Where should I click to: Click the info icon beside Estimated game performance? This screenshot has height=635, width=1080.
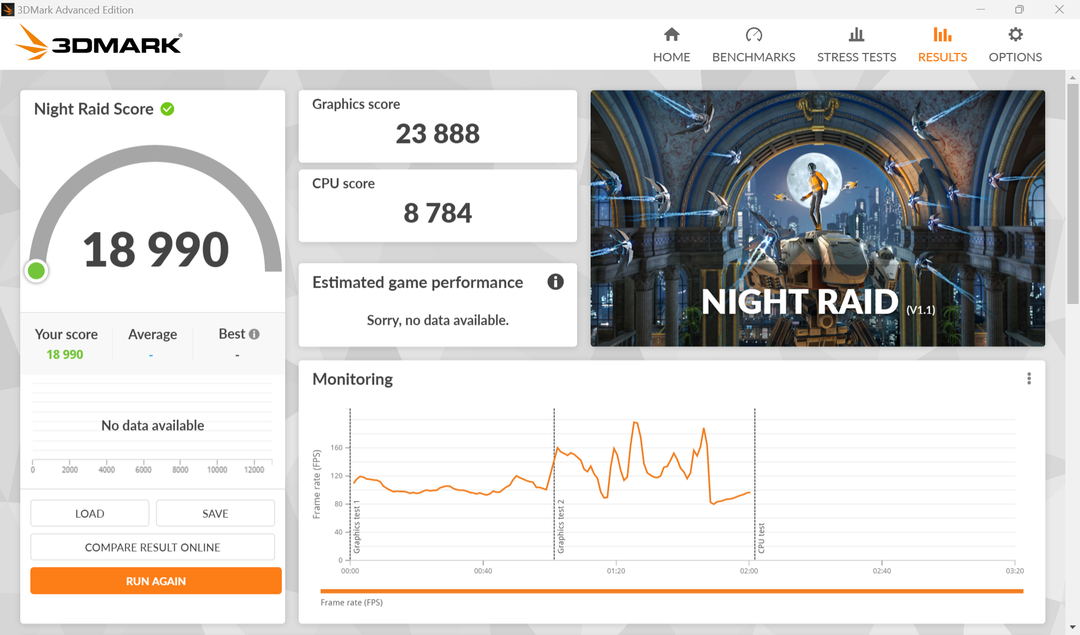pos(556,282)
